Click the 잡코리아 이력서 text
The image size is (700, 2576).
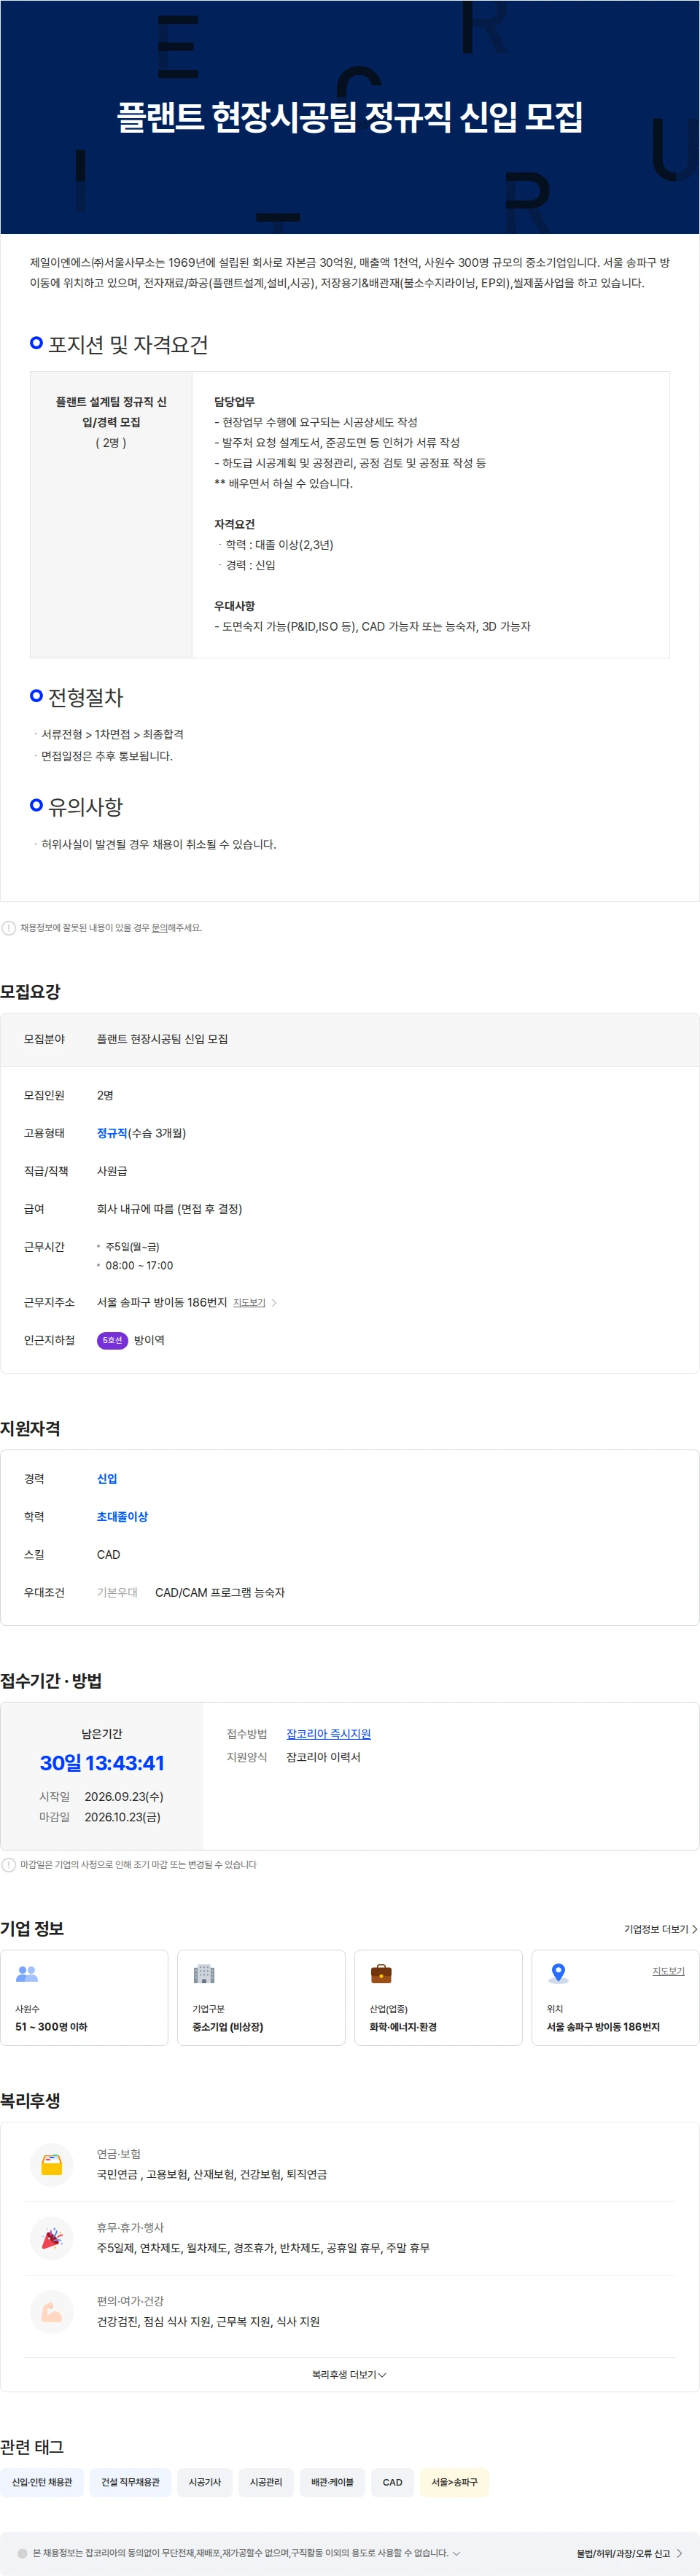point(323,1757)
